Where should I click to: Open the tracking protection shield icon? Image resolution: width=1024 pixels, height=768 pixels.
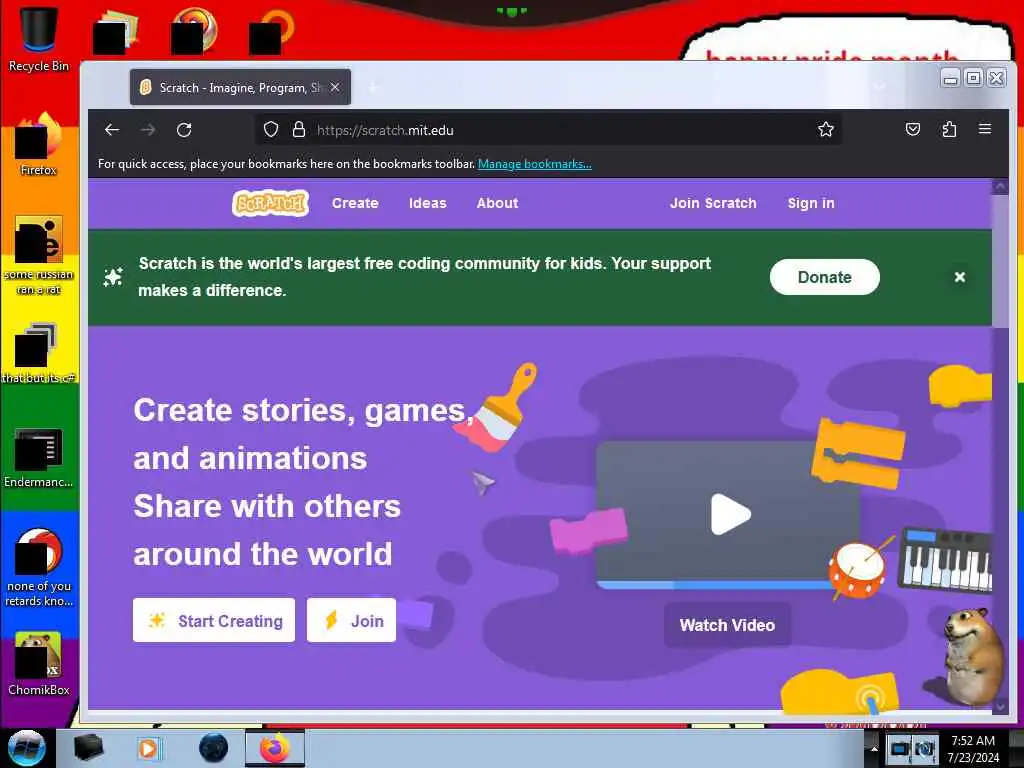pos(271,129)
